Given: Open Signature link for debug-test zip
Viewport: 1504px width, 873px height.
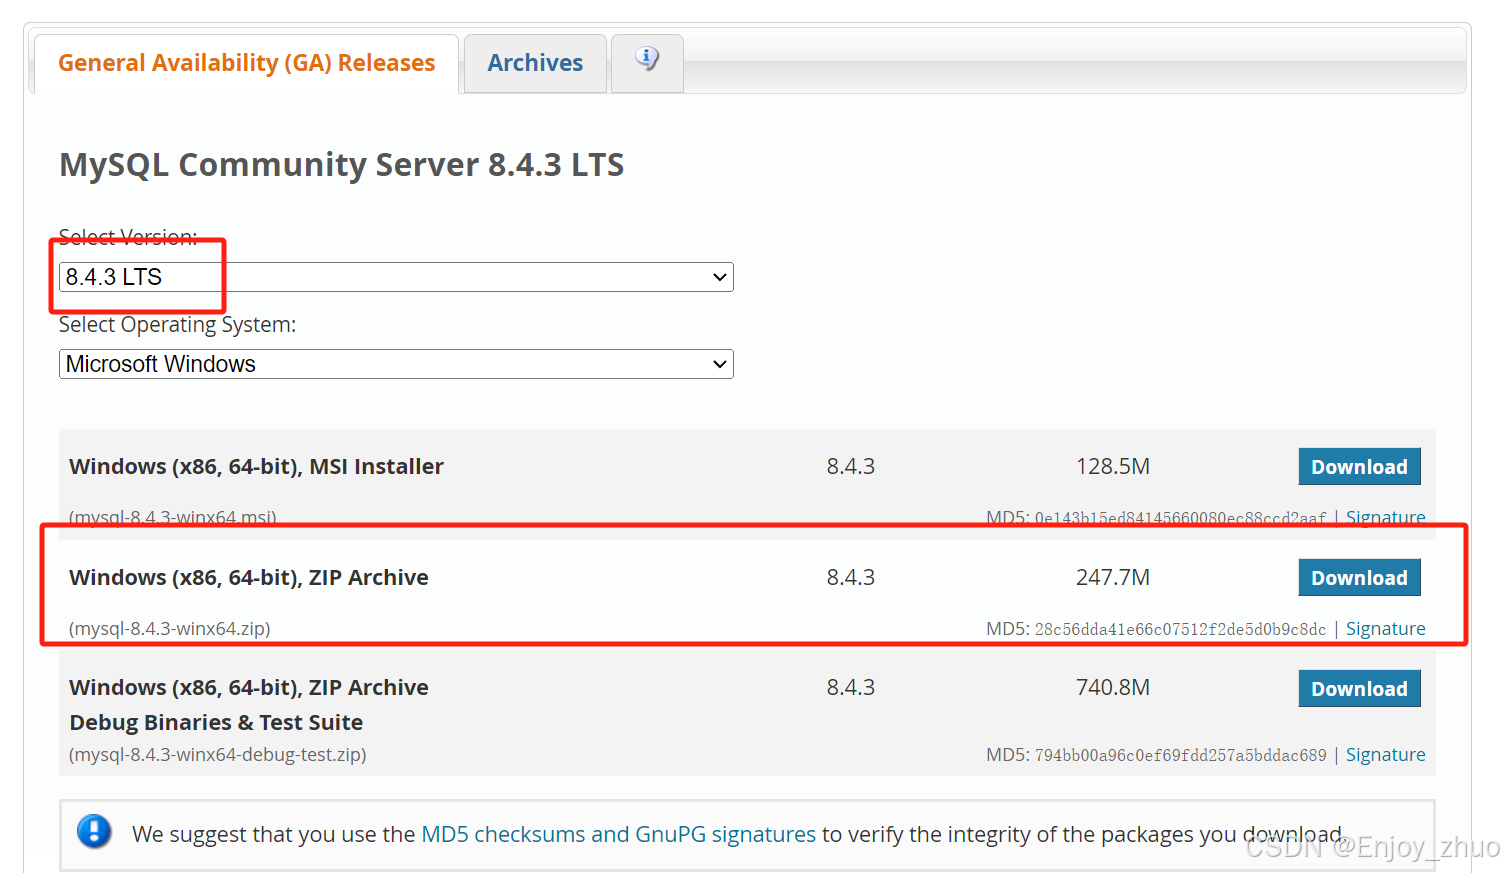Looking at the screenshot, I should pos(1385,754).
